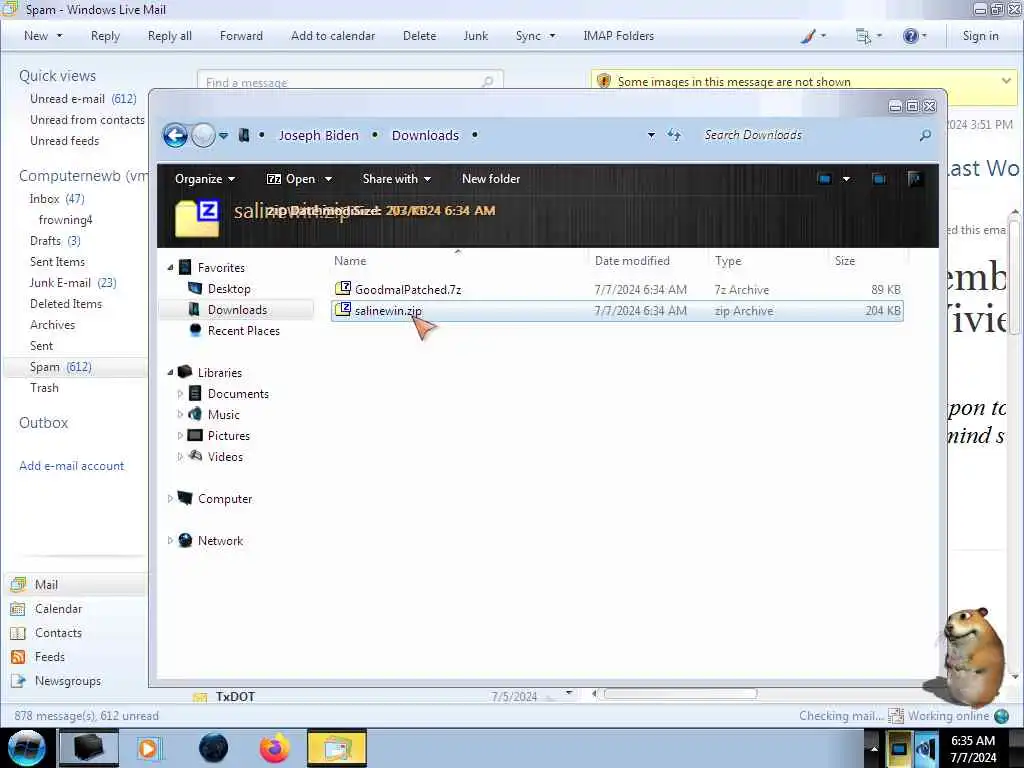Screen dimensions: 1024x768
Task: Click the Refresh icon in address bar
Action: (x=674, y=135)
